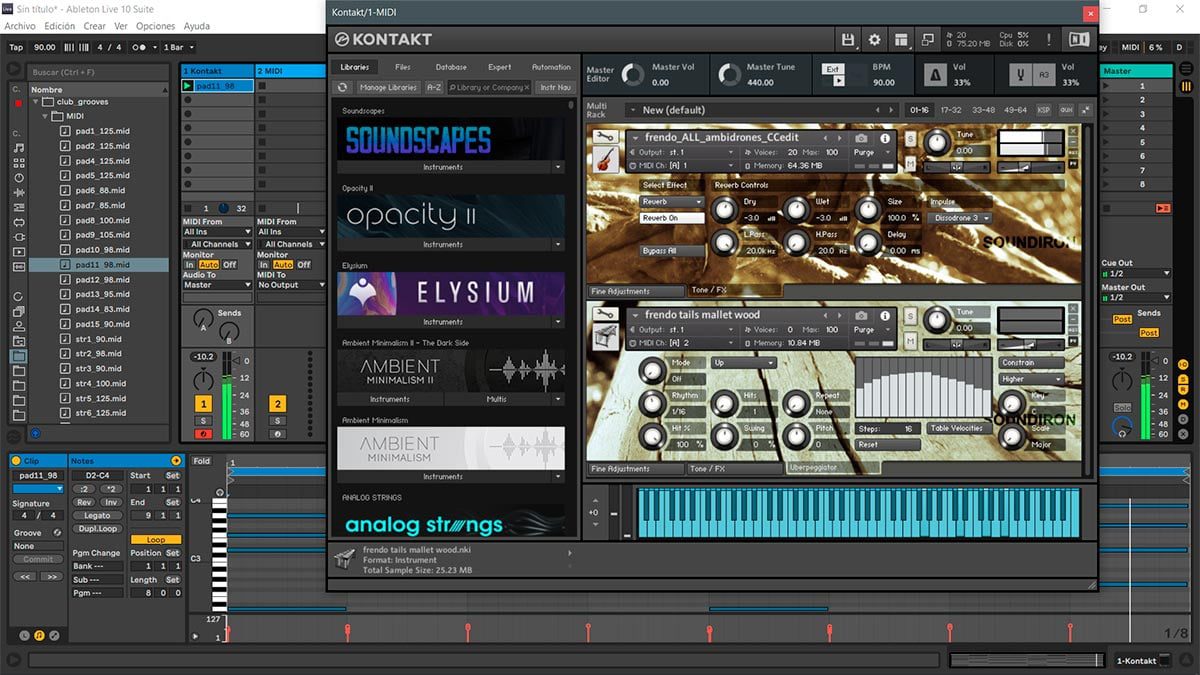
Task: Select Drums grid category in Ableton browser
Action: pos(18,163)
